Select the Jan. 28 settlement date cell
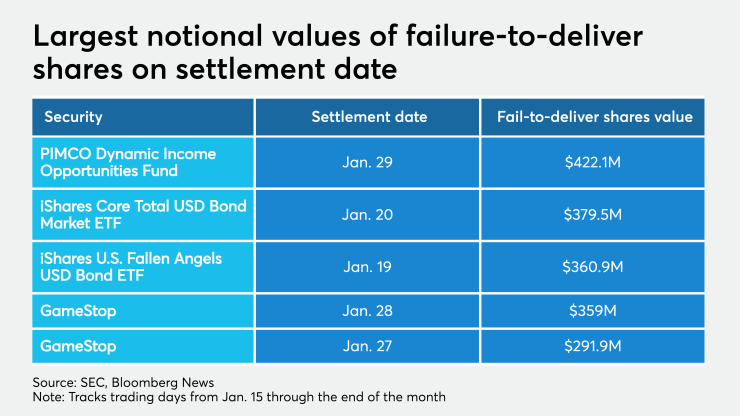Viewport: 740px width, 416px height. [x=369, y=311]
